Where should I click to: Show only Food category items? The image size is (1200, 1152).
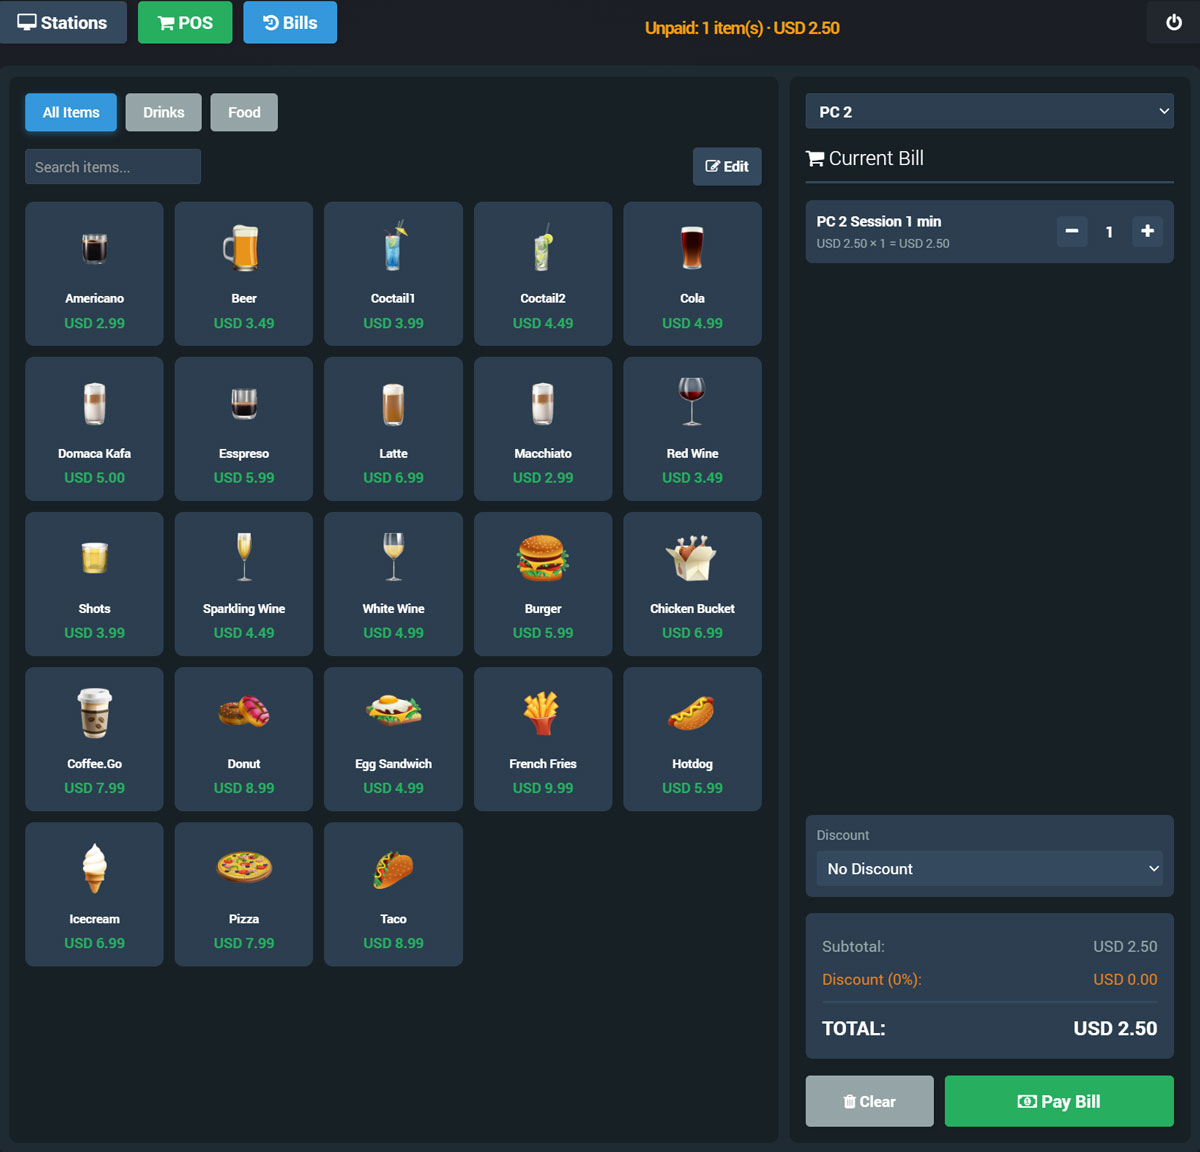tap(244, 112)
